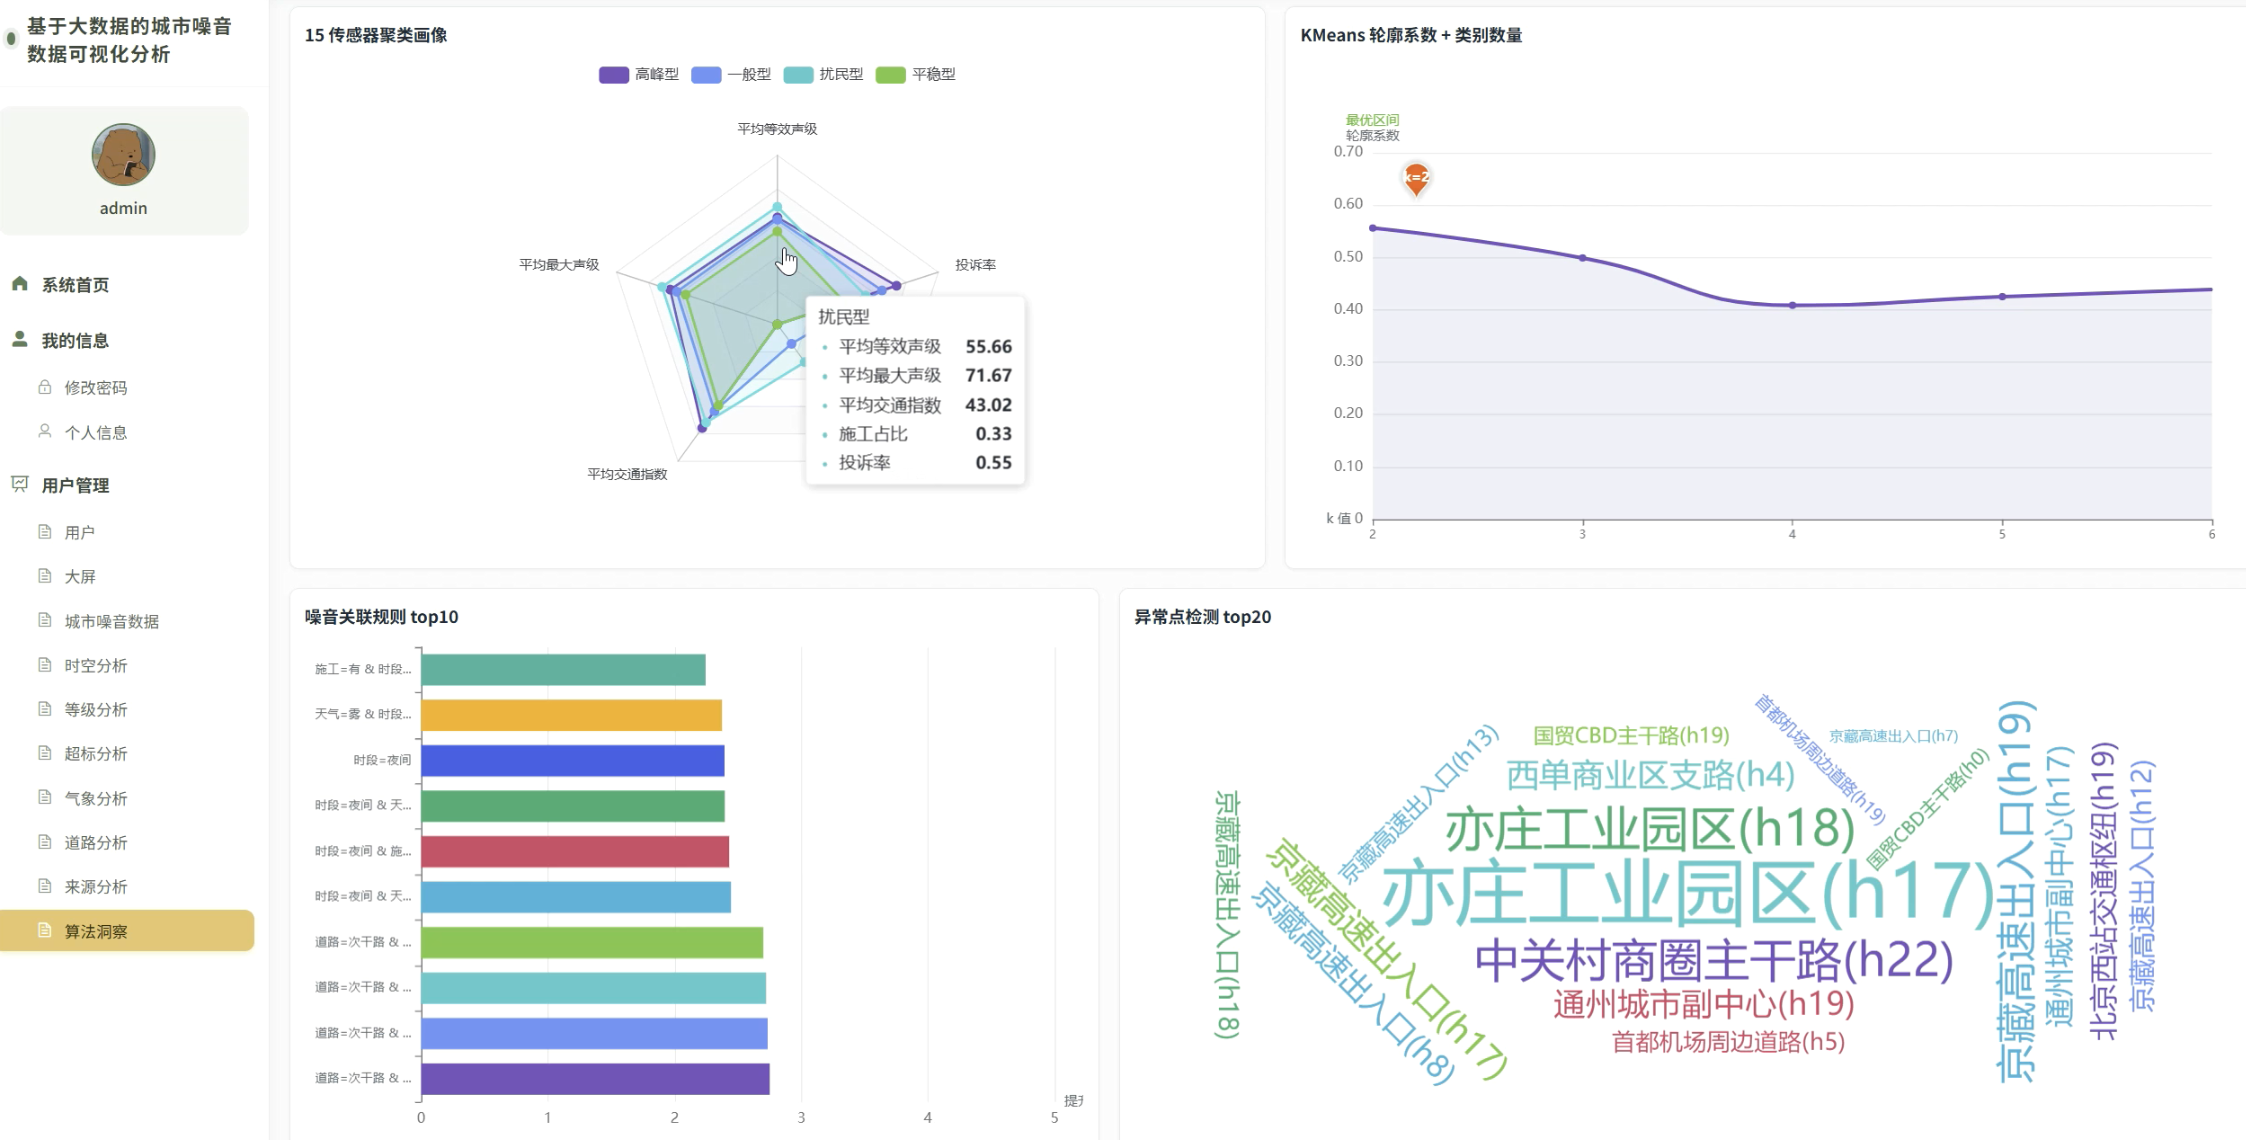Image resolution: width=2246 pixels, height=1140 pixels.
Task: Click the 异常点检测 top20 chart title
Action: (x=1203, y=617)
